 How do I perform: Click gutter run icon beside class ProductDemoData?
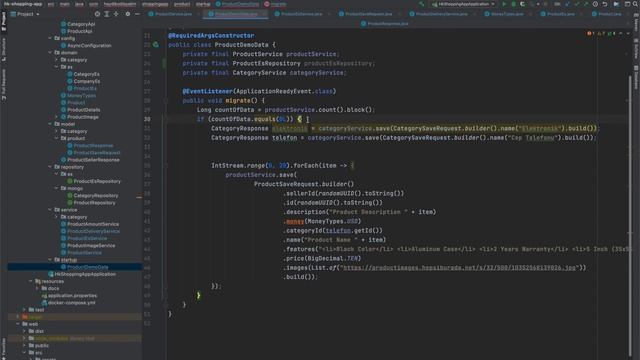click(156, 44)
